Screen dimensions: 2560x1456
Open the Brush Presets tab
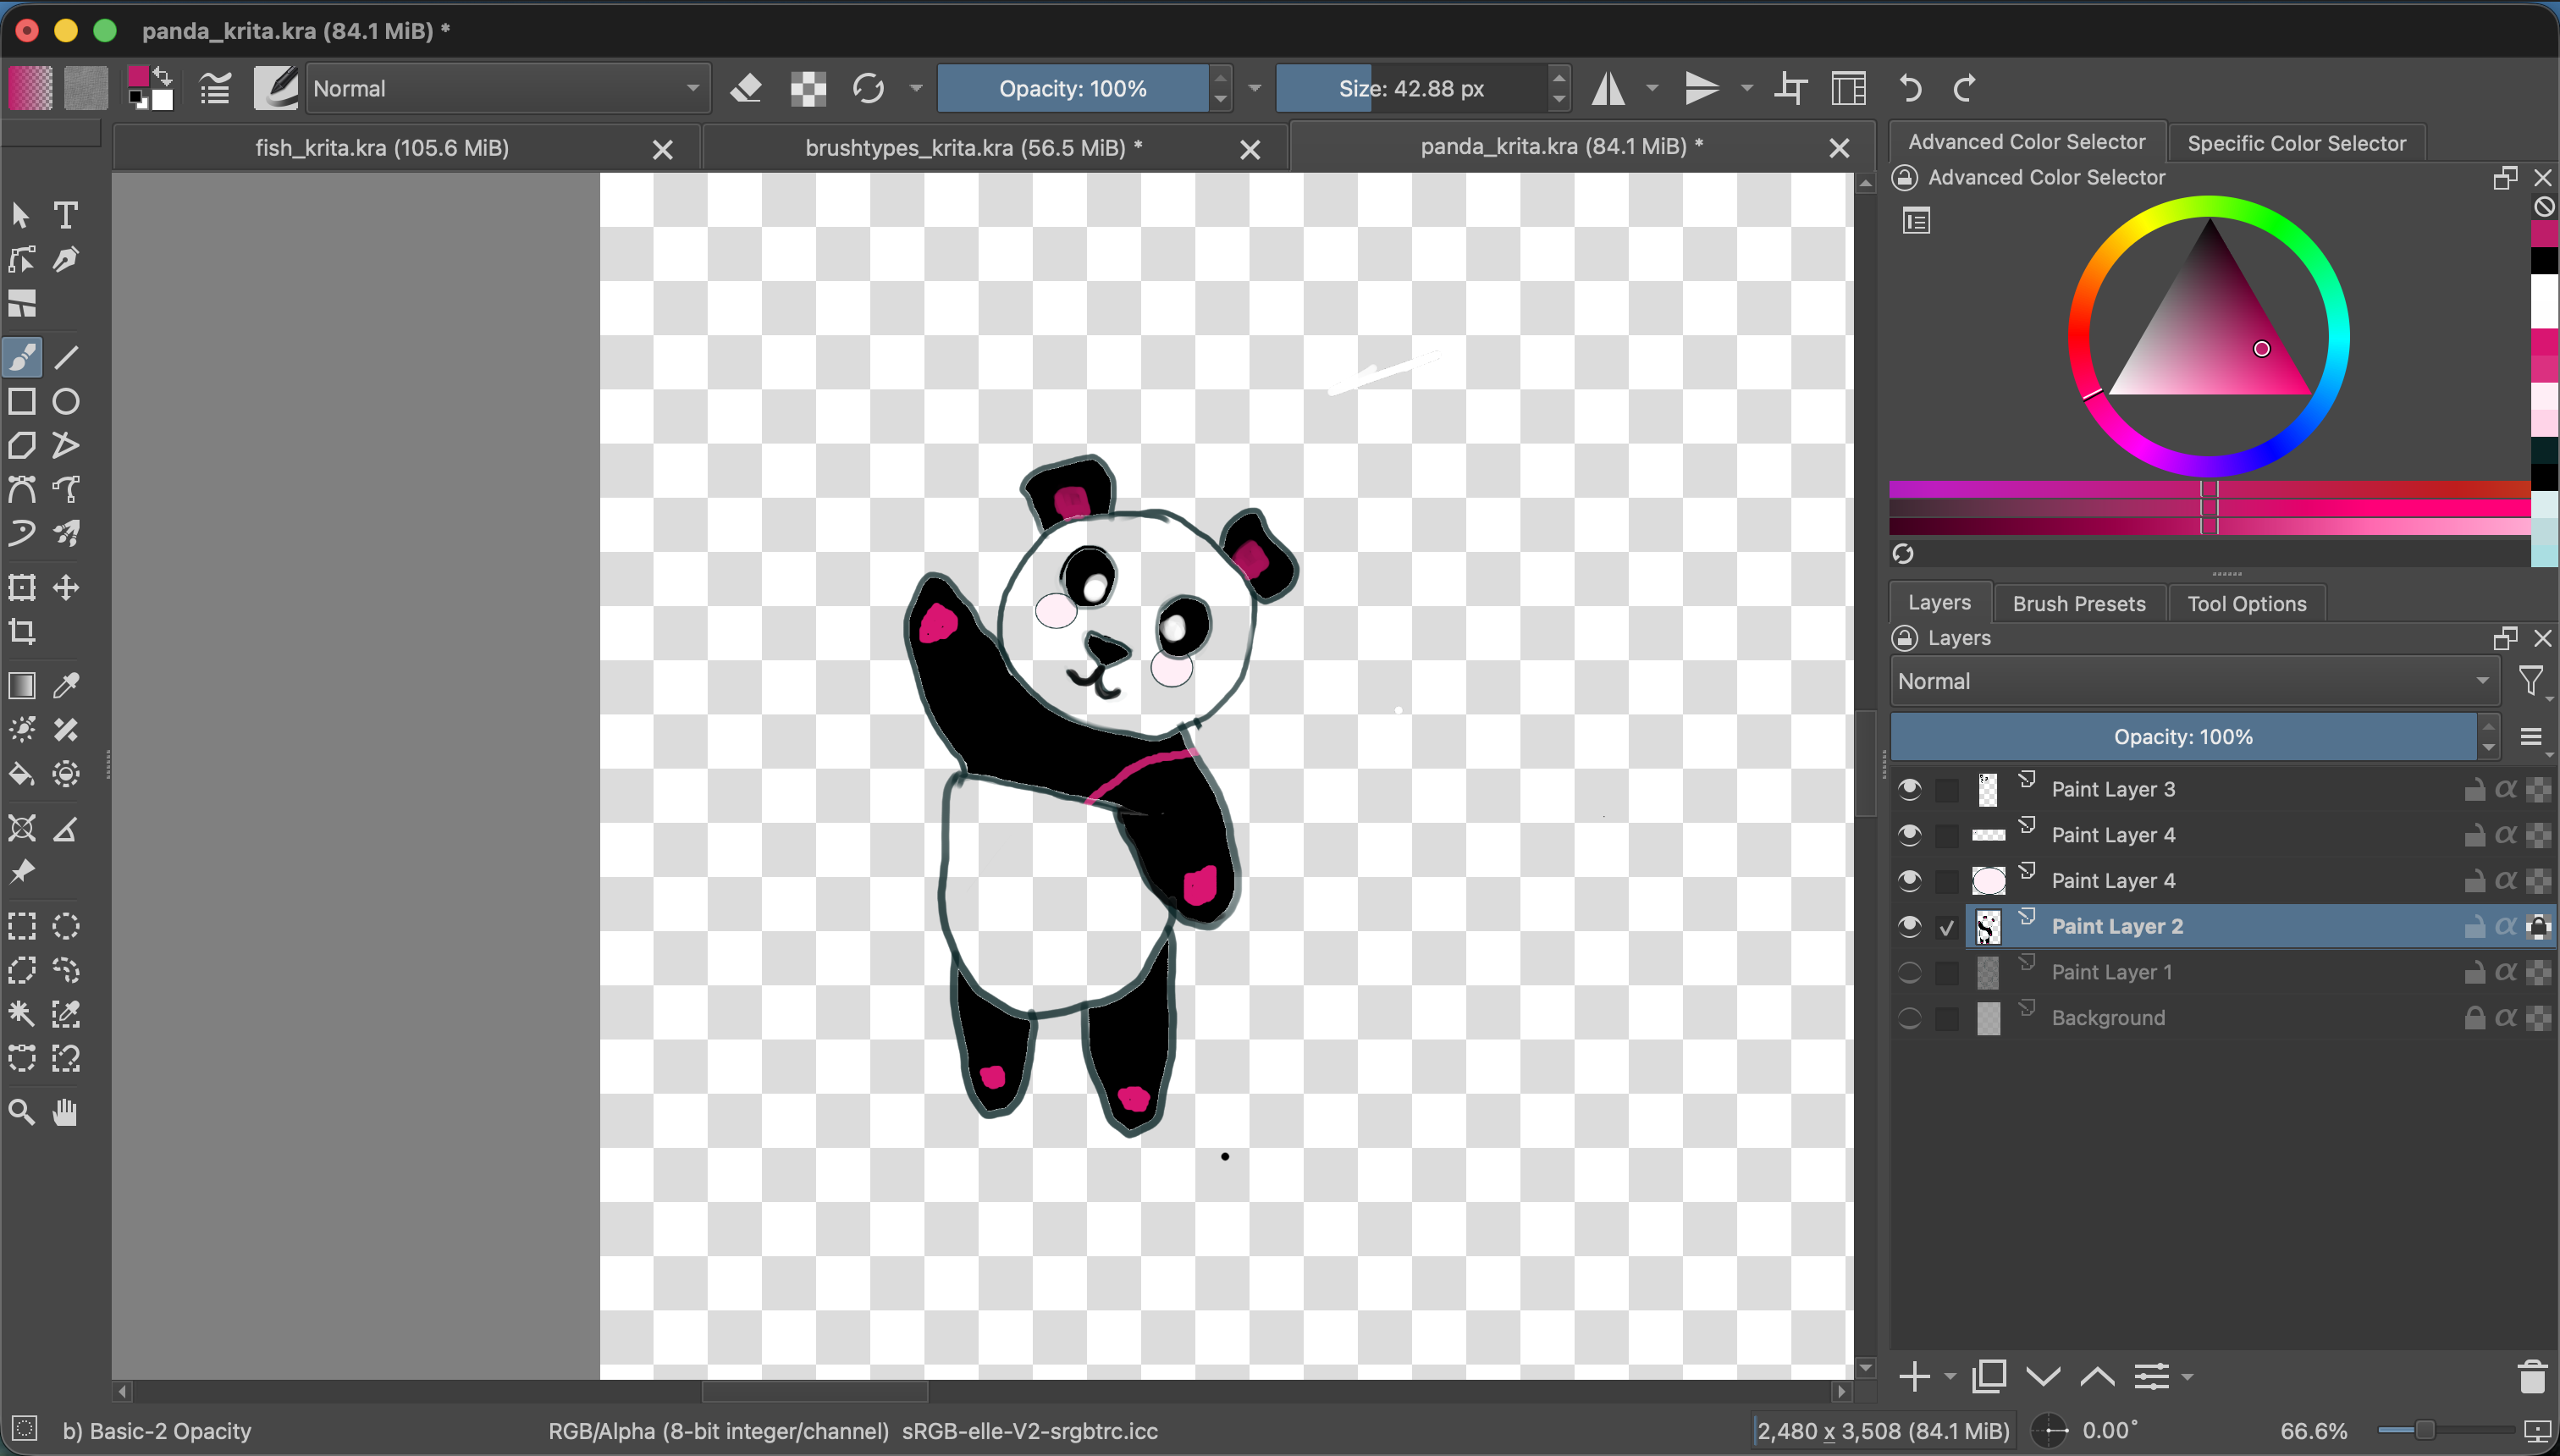(x=2078, y=603)
